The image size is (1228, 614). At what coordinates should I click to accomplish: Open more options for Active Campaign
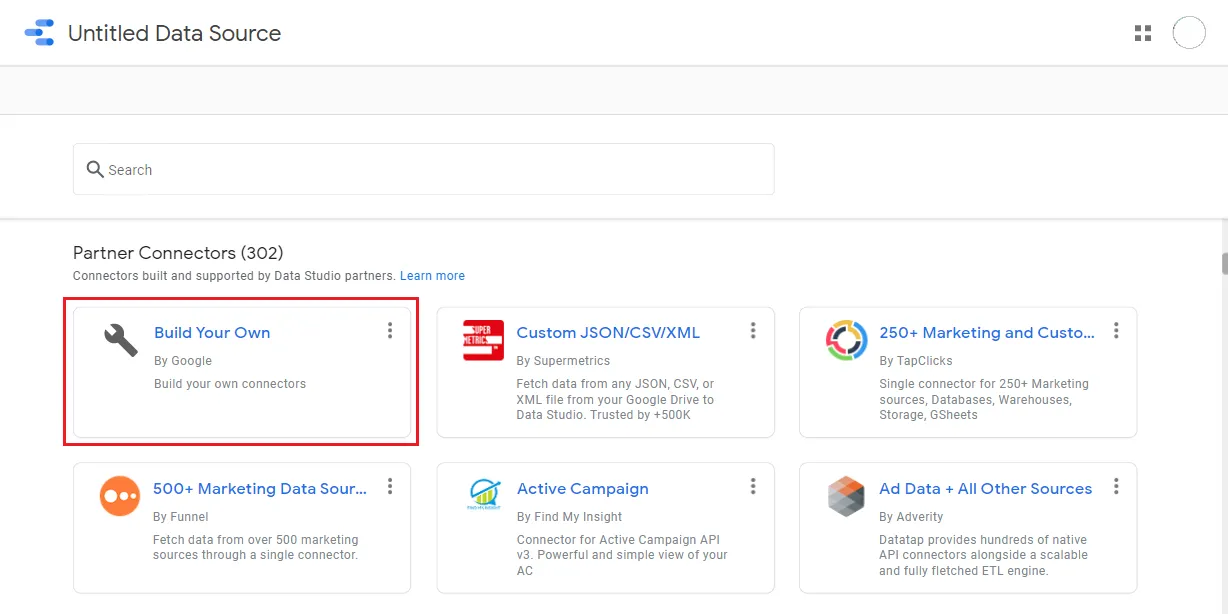point(753,487)
